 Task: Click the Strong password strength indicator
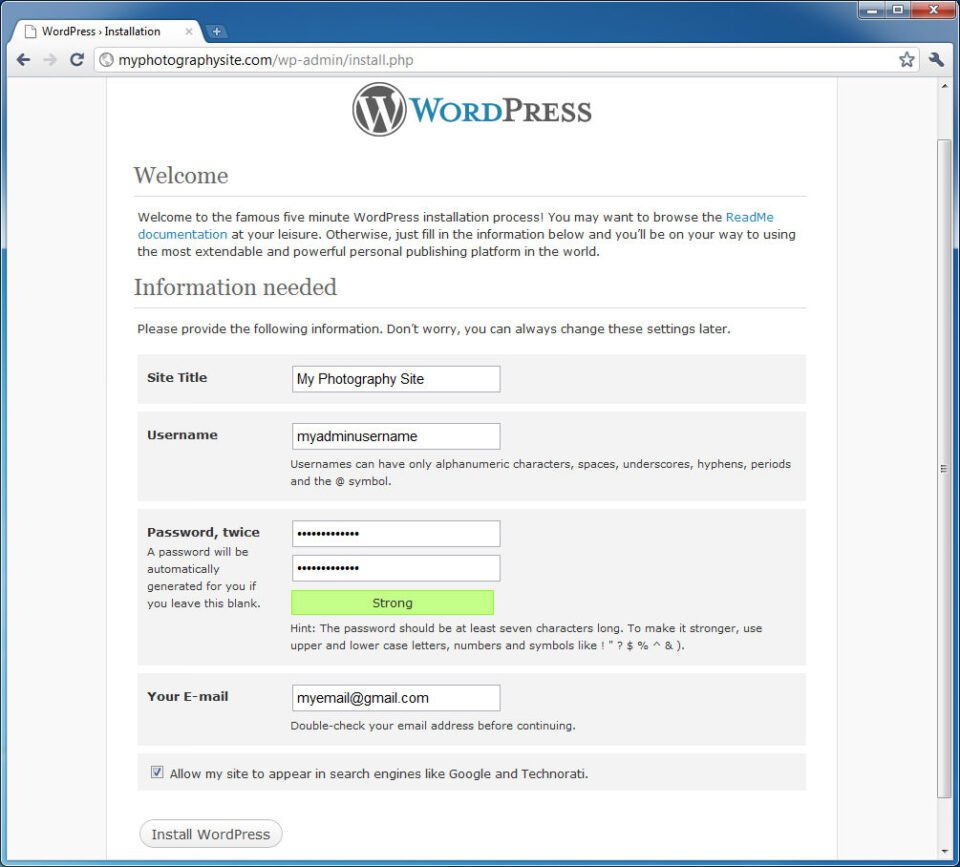[x=392, y=602]
